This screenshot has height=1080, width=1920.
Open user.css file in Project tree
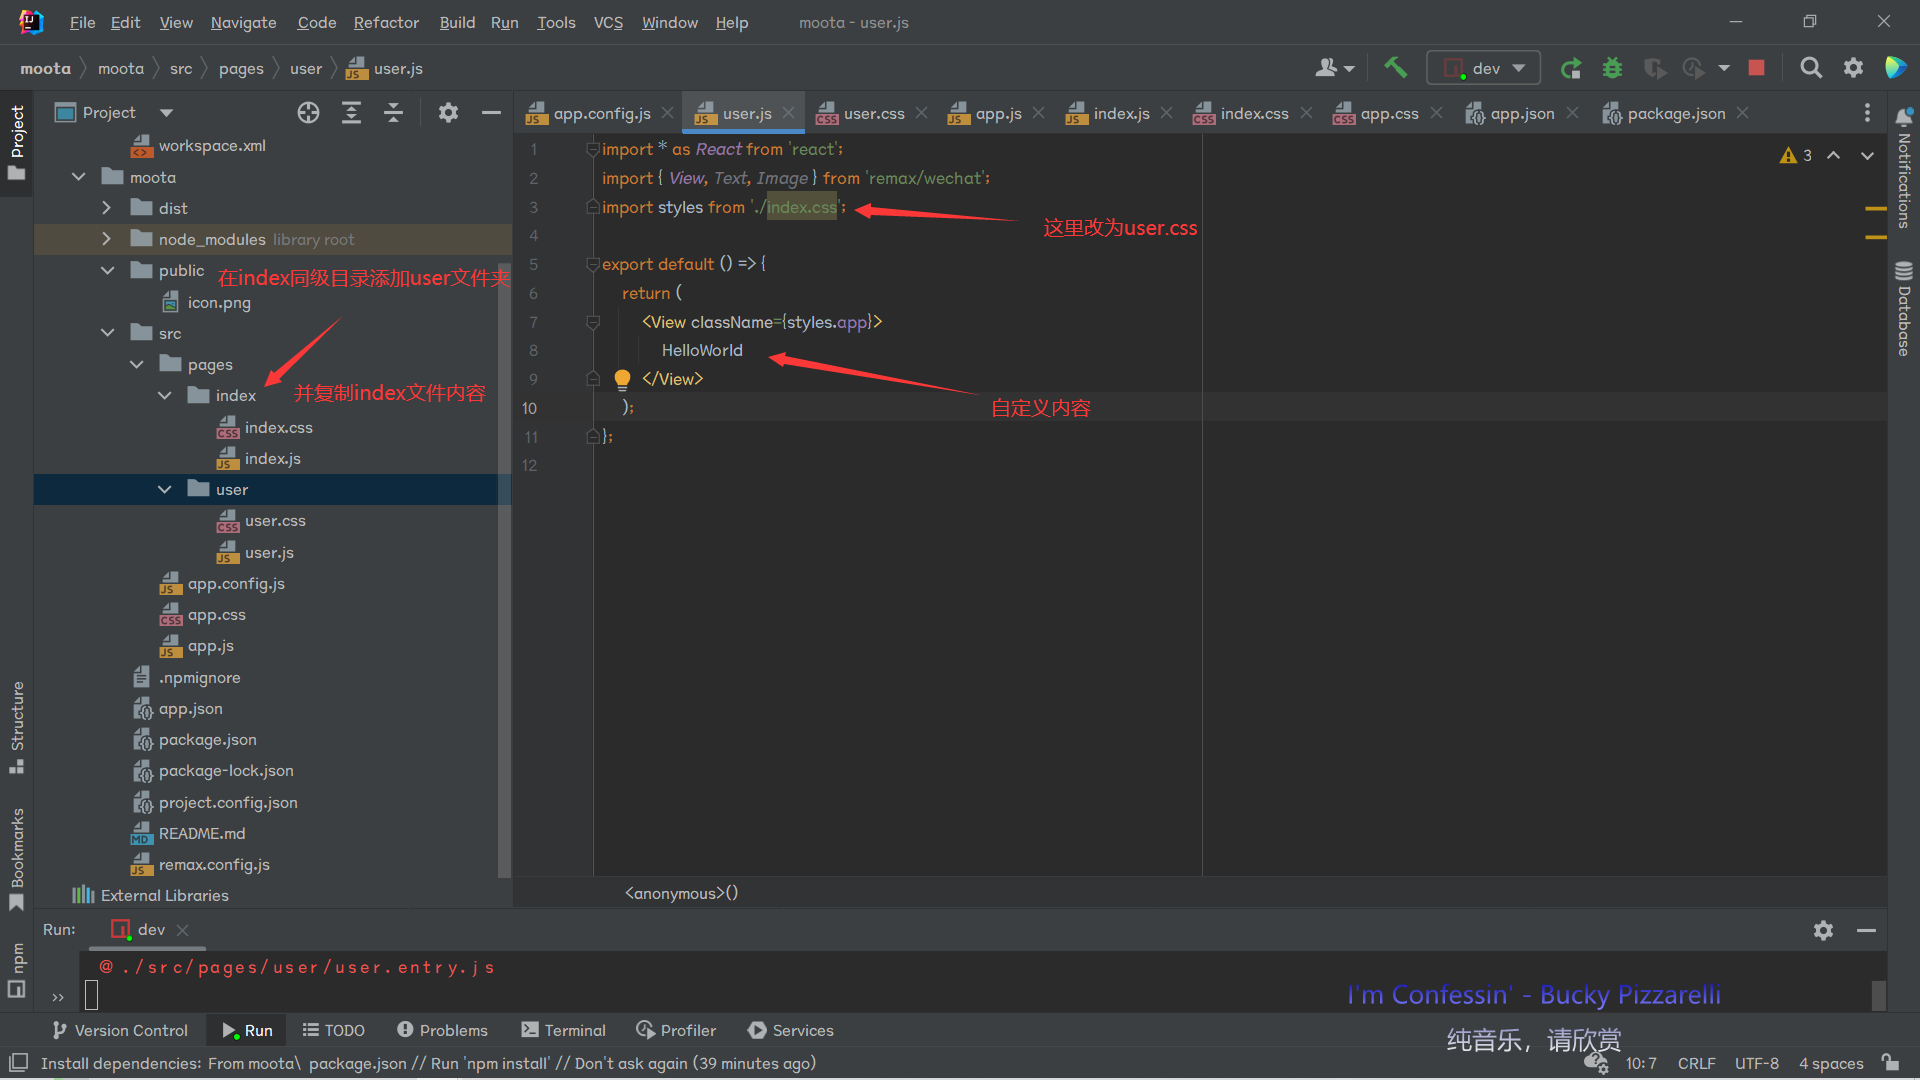[x=275, y=521]
